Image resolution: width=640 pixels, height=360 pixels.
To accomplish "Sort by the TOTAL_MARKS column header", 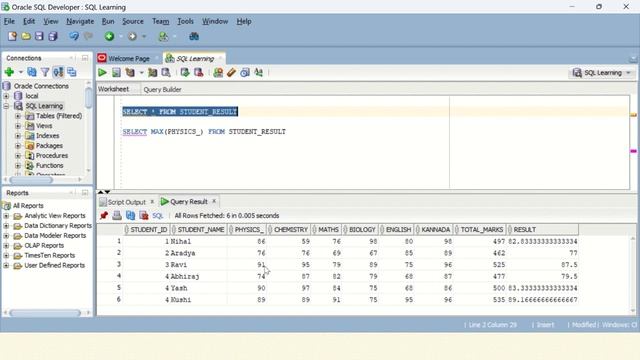I will click(x=481, y=229).
